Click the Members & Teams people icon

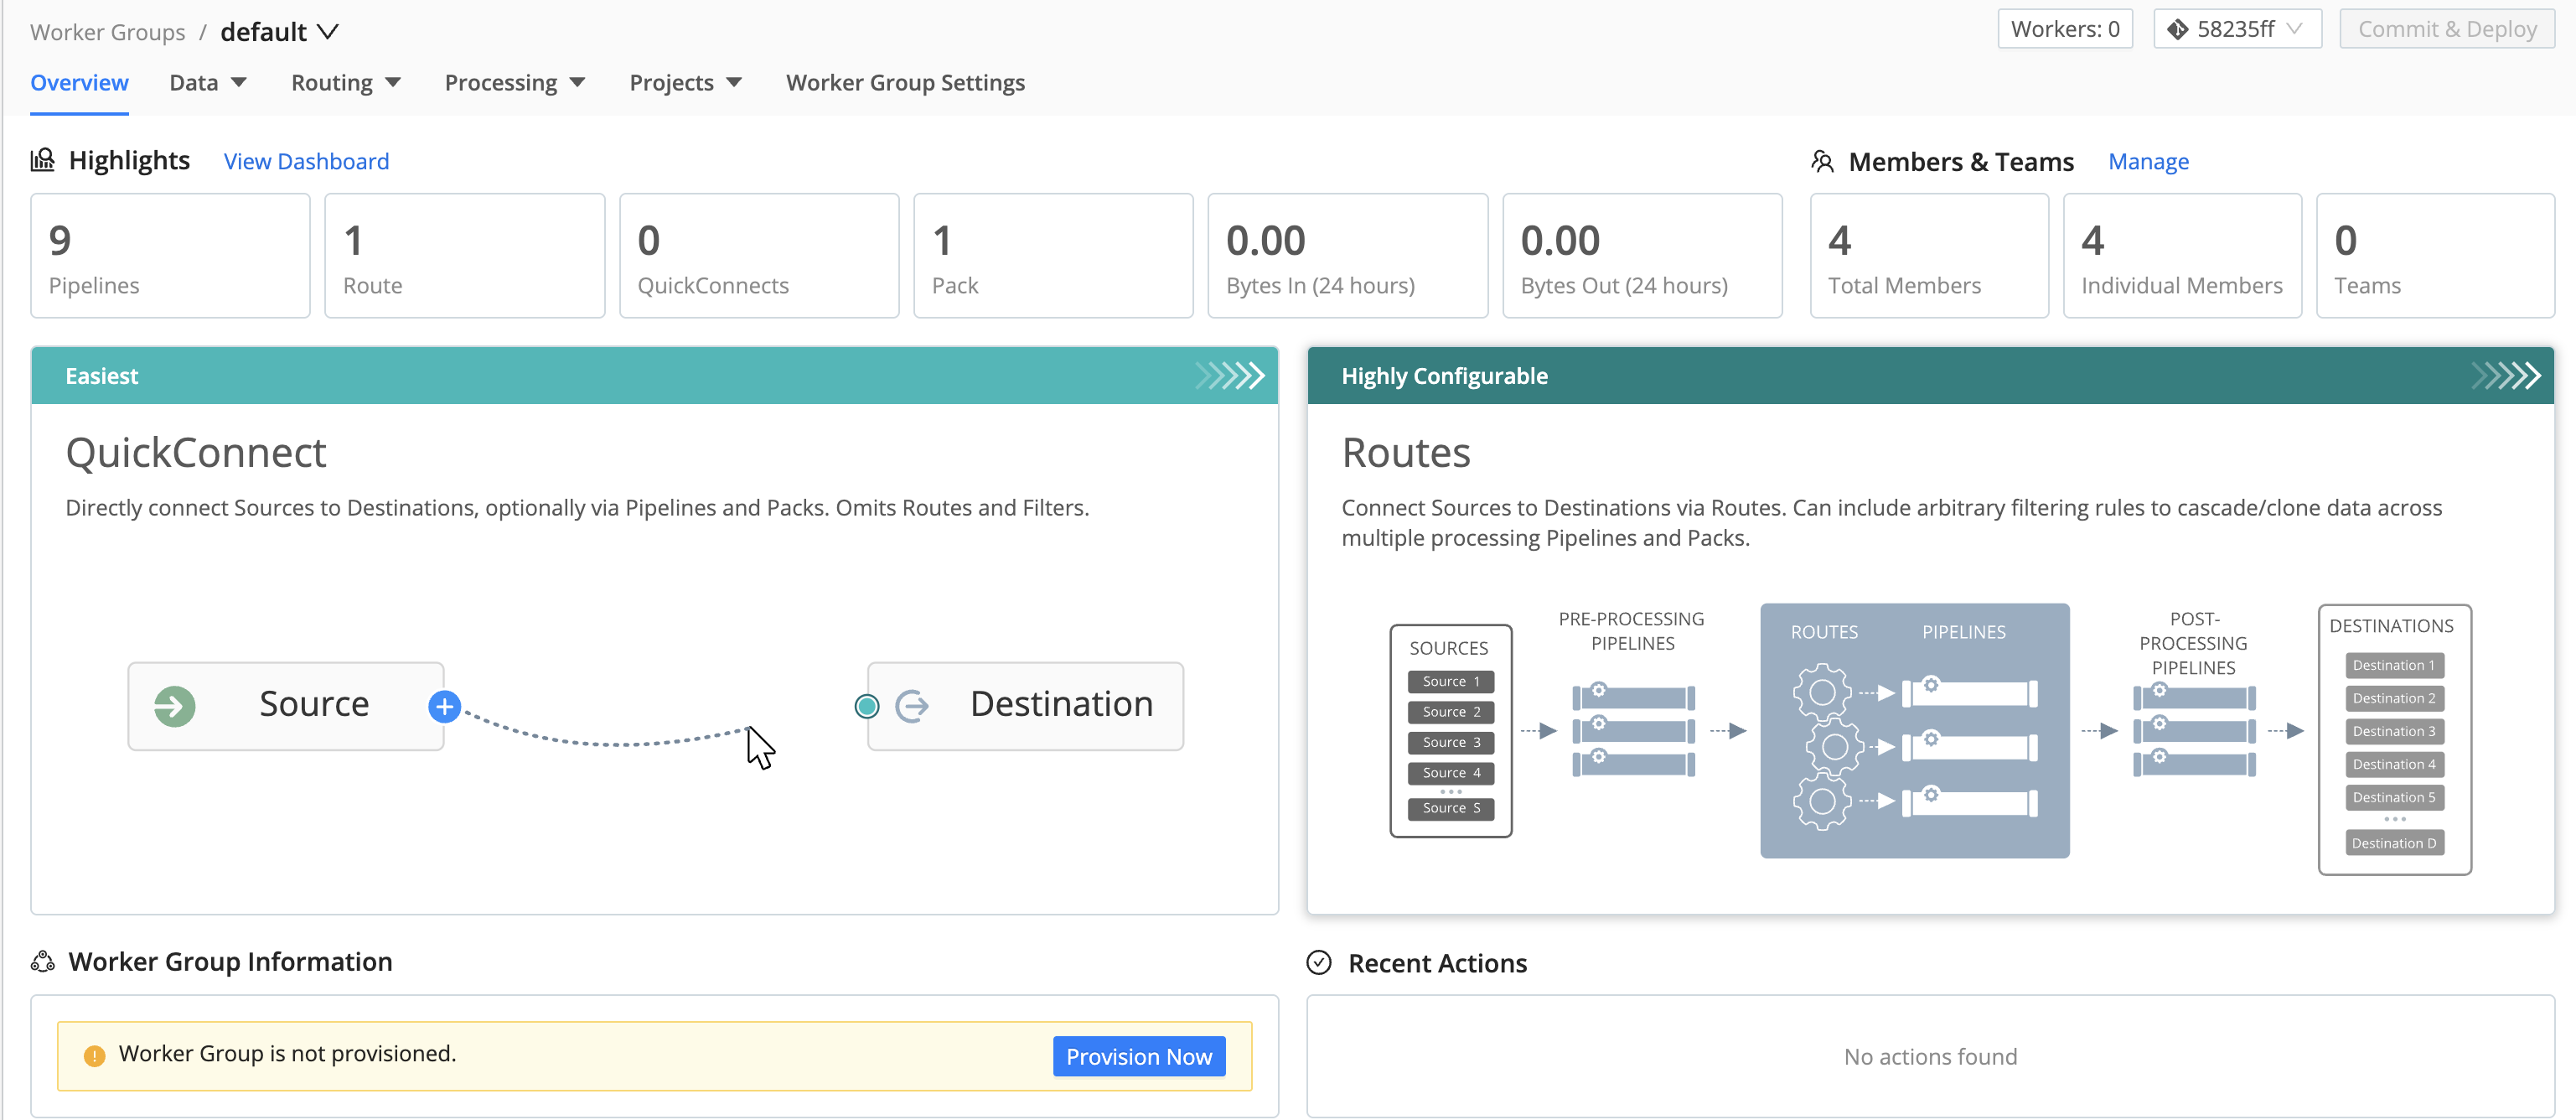(1822, 161)
